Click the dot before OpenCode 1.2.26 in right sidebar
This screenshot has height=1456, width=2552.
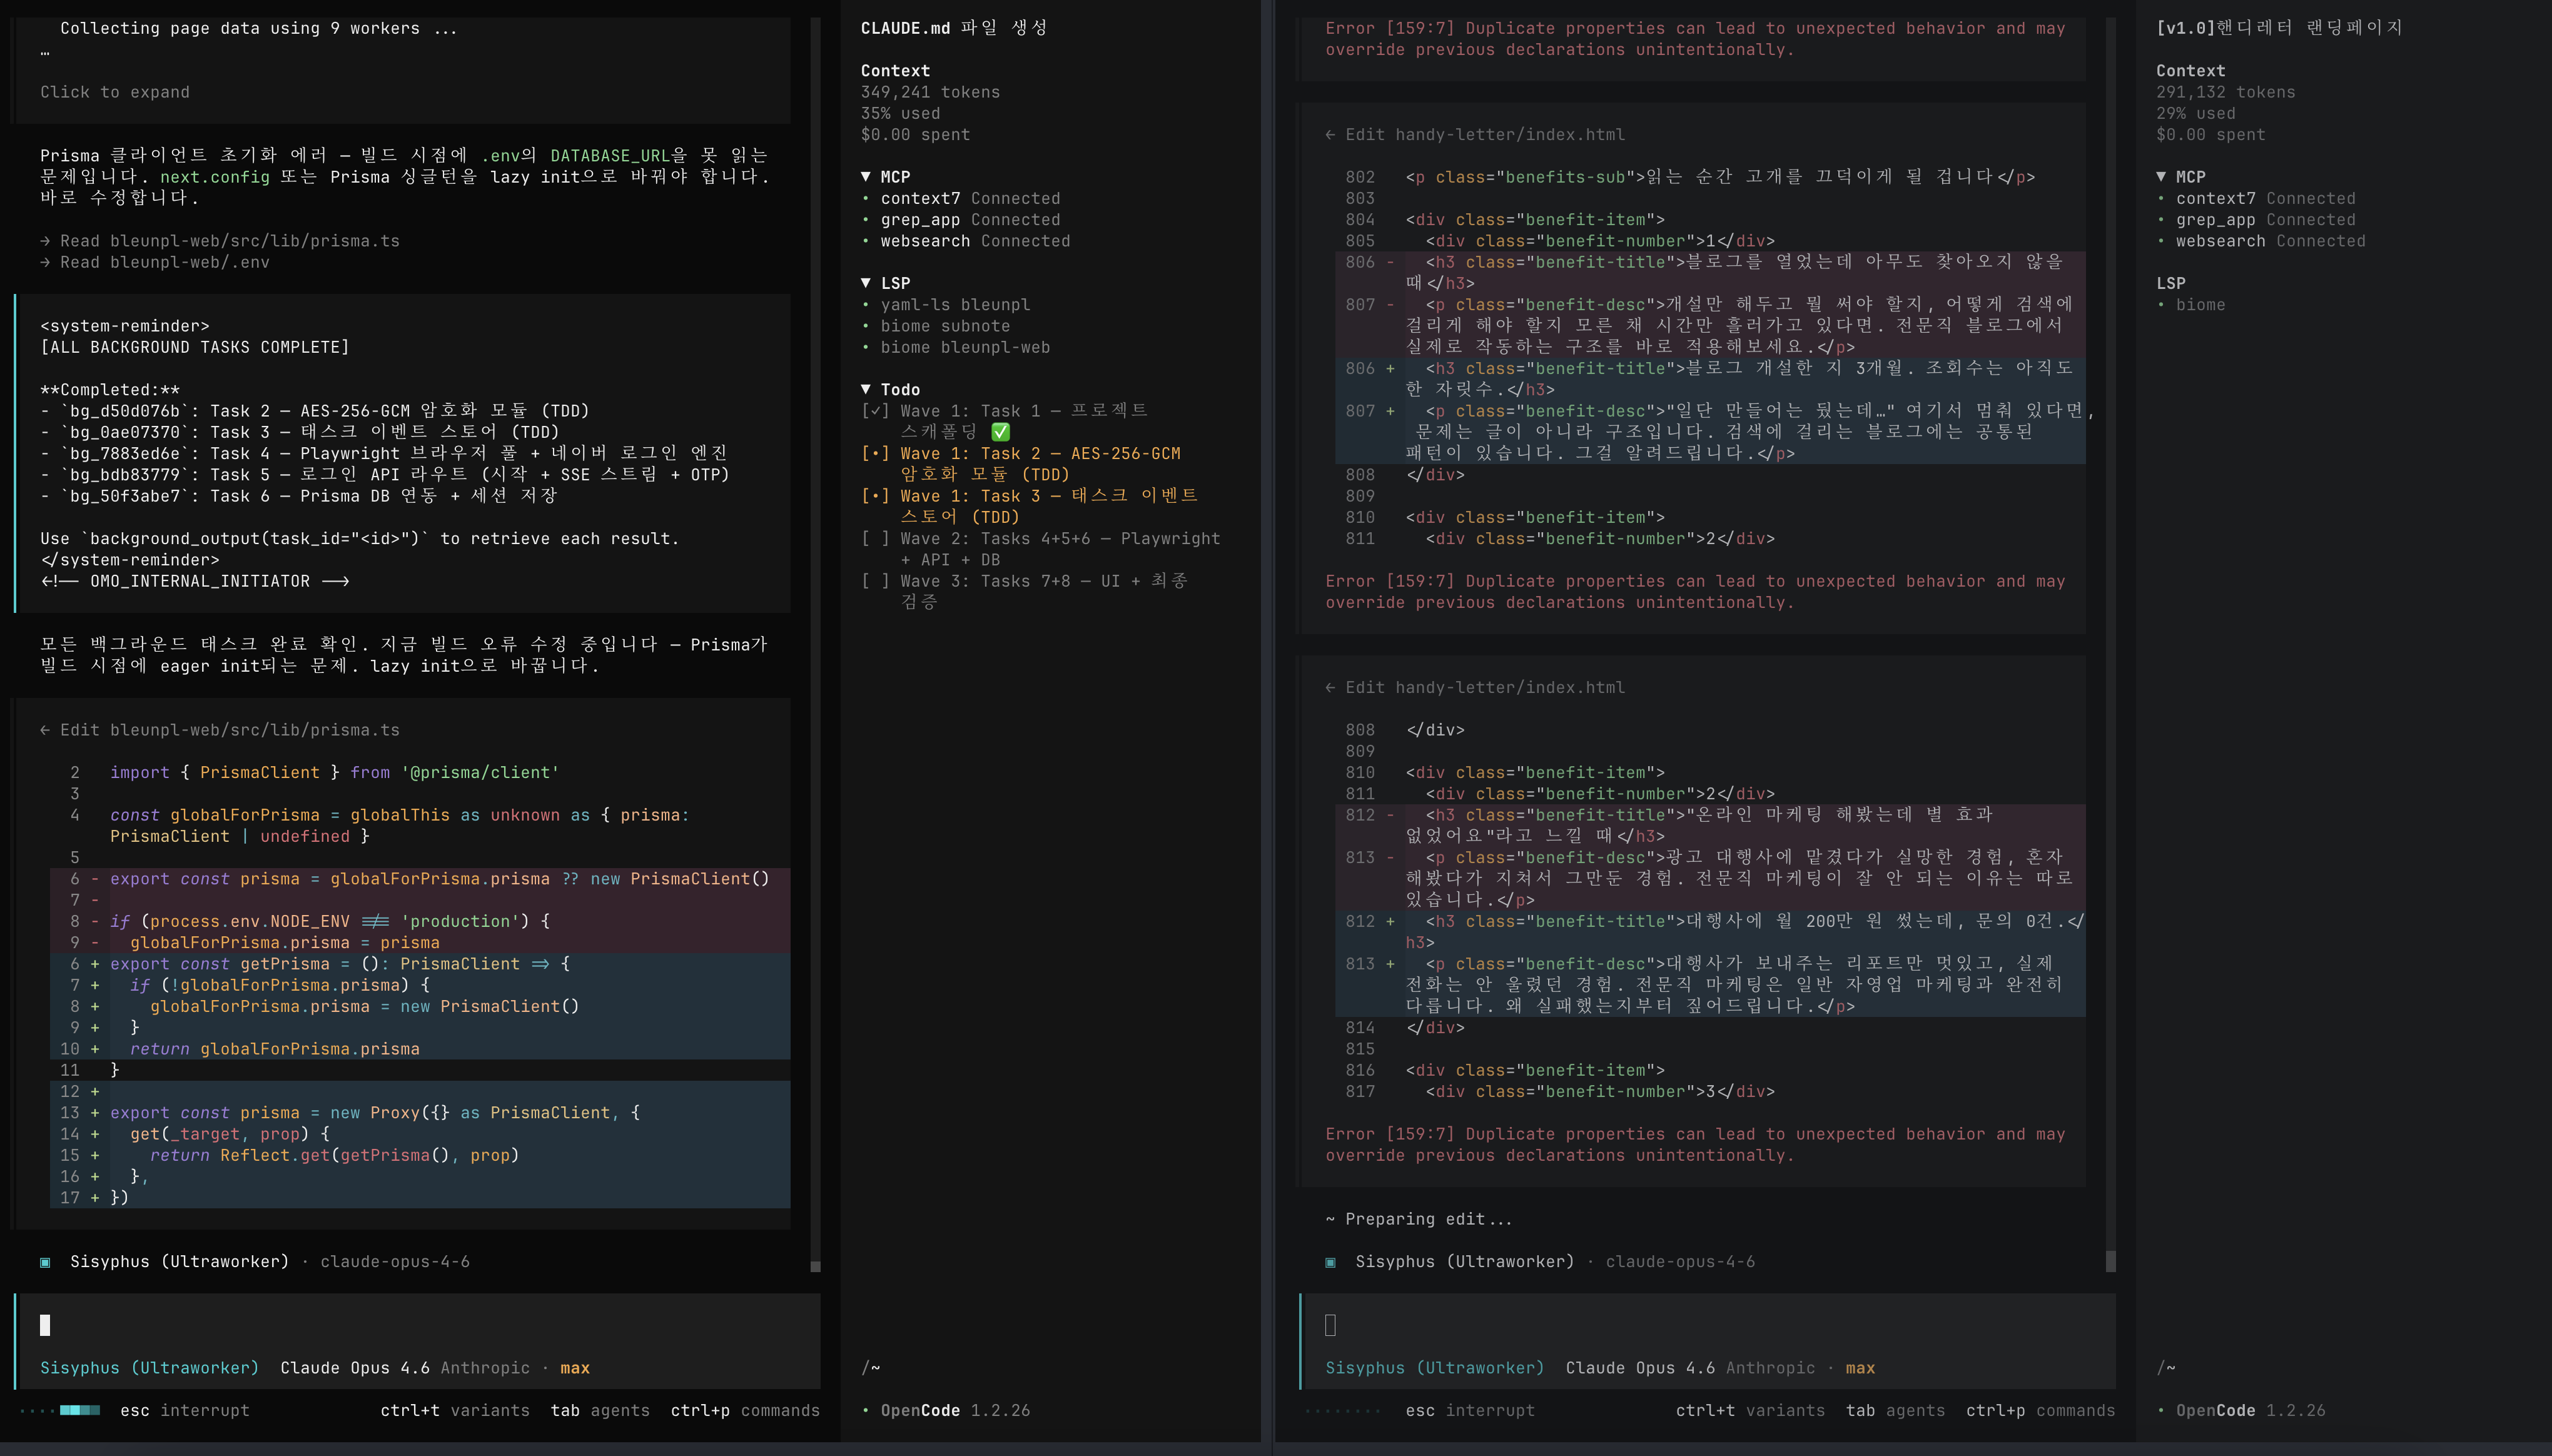[x=2161, y=1411]
